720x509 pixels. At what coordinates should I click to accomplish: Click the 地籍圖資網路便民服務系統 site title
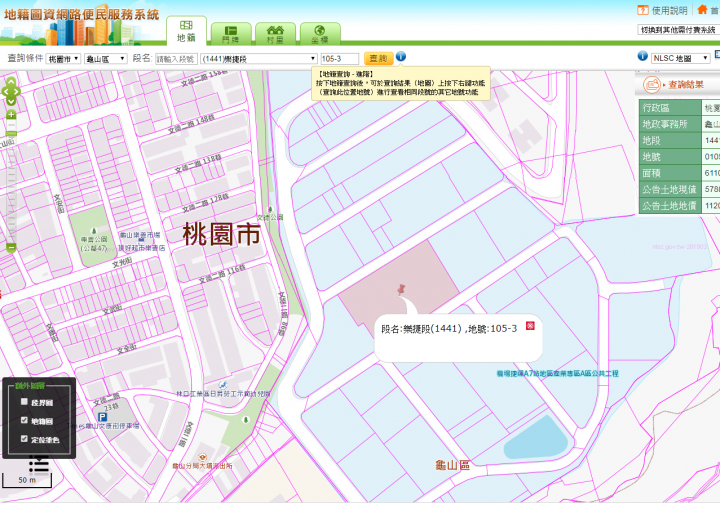click(82, 14)
